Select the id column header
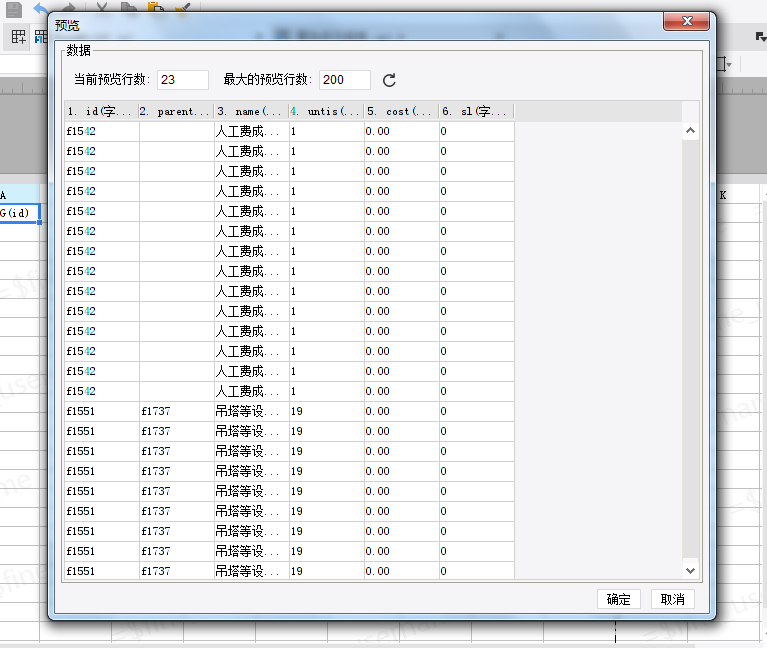Screen dimensions: 767x648 click(101, 112)
